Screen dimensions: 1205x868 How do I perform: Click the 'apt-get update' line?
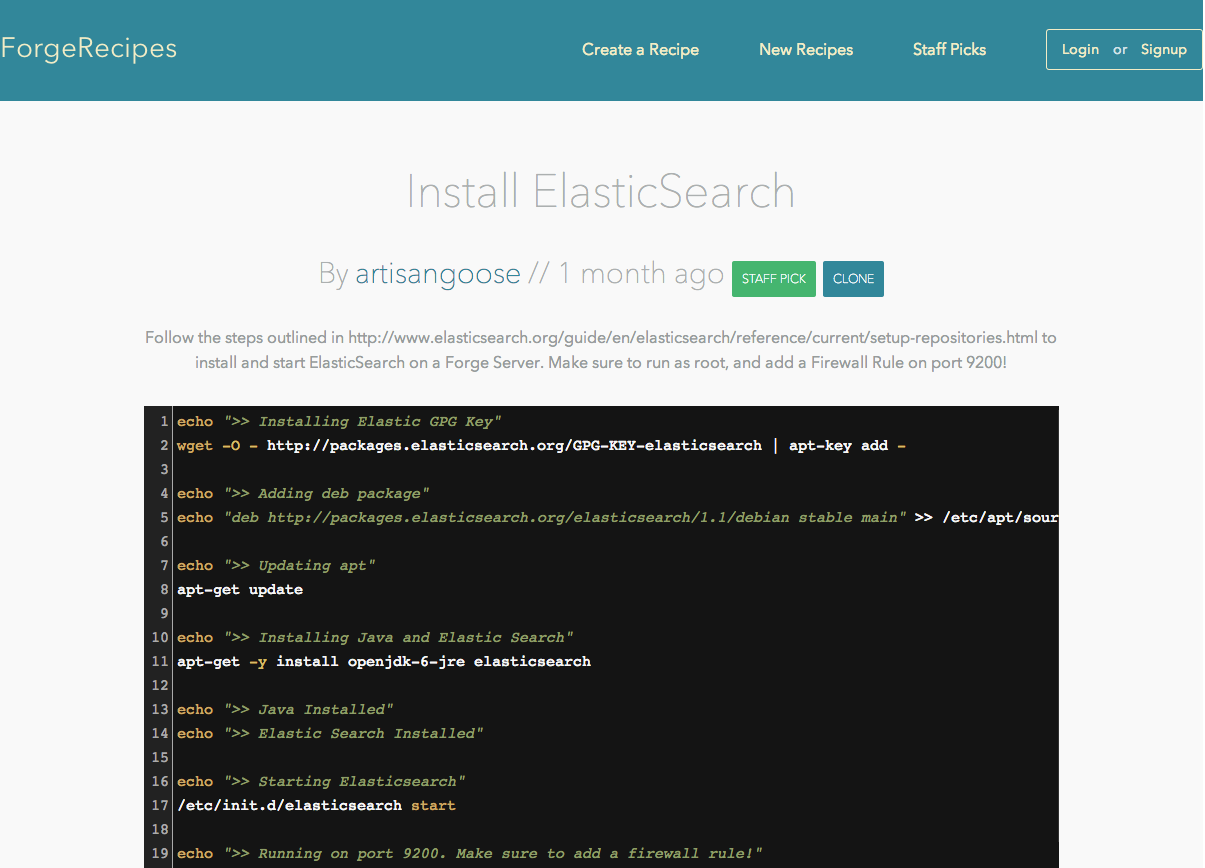click(240, 589)
